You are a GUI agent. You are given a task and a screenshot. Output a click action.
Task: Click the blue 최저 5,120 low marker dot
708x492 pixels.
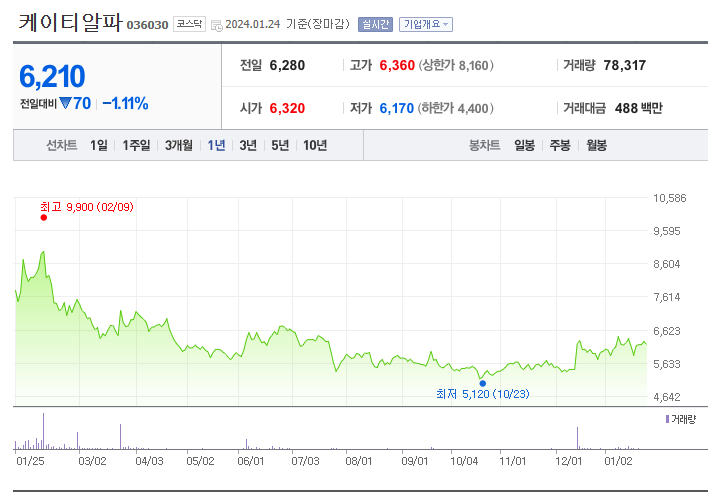click(x=483, y=383)
